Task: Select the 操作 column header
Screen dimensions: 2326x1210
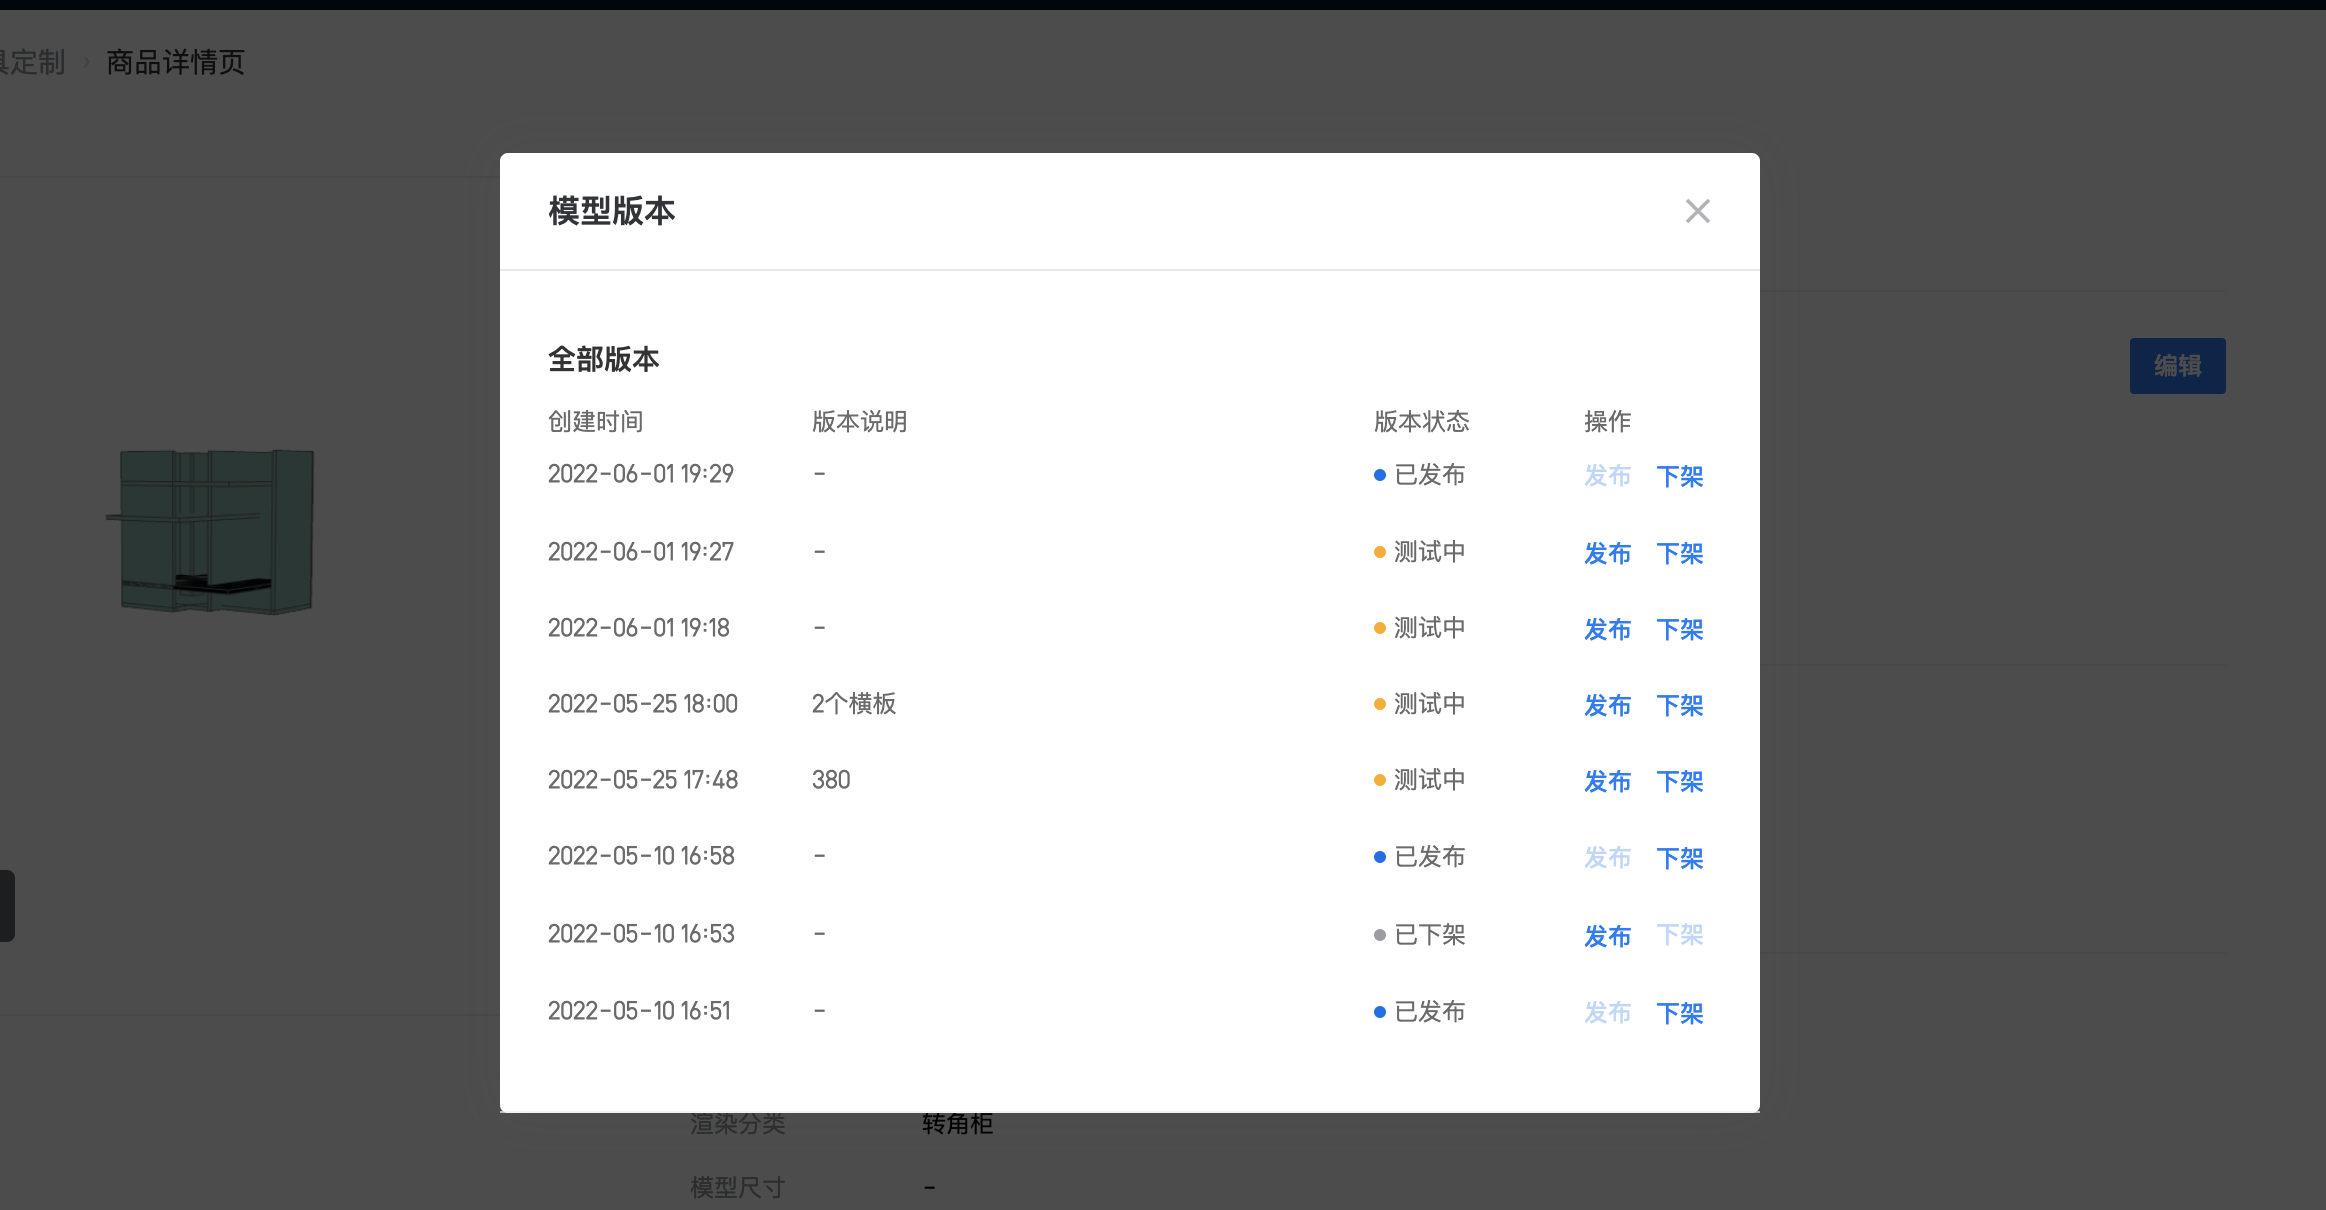Action: point(1608,421)
